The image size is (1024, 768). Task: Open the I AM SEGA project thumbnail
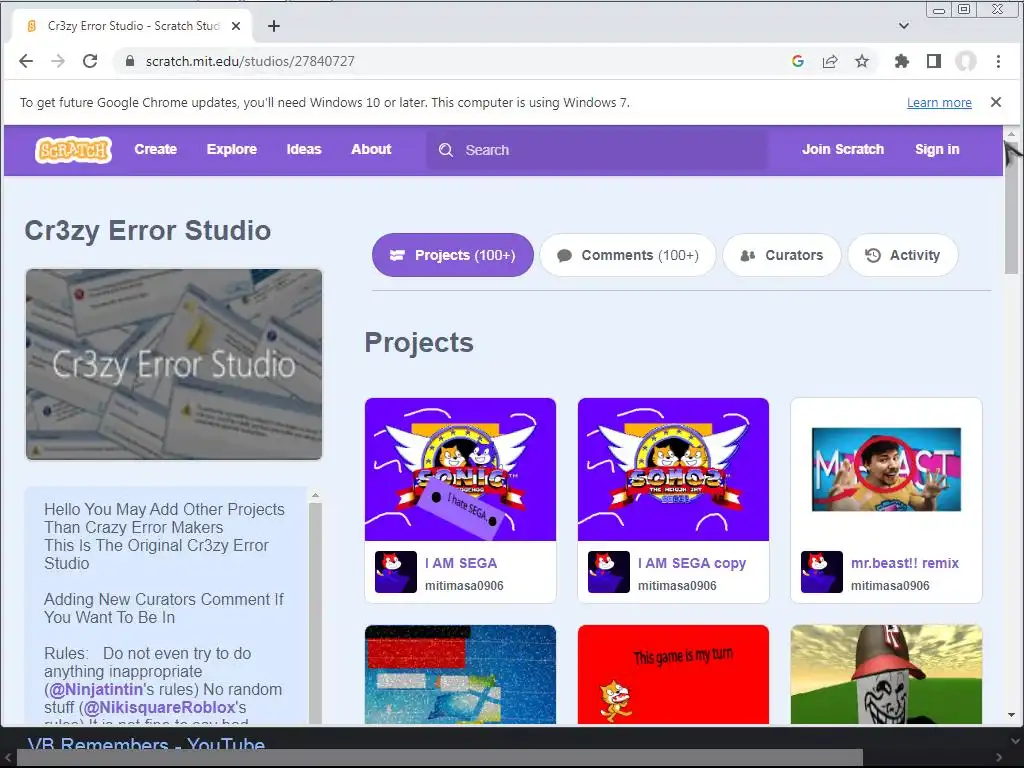(x=460, y=470)
